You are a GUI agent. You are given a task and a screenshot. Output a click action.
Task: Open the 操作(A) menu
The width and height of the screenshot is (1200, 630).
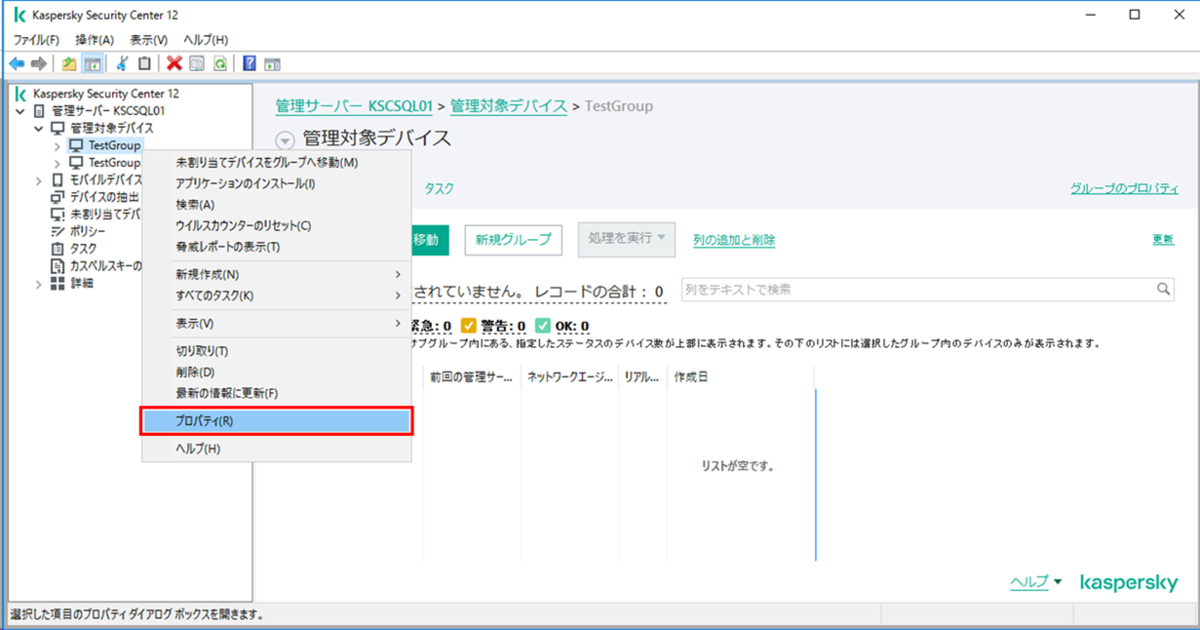(x=95, y=39)
